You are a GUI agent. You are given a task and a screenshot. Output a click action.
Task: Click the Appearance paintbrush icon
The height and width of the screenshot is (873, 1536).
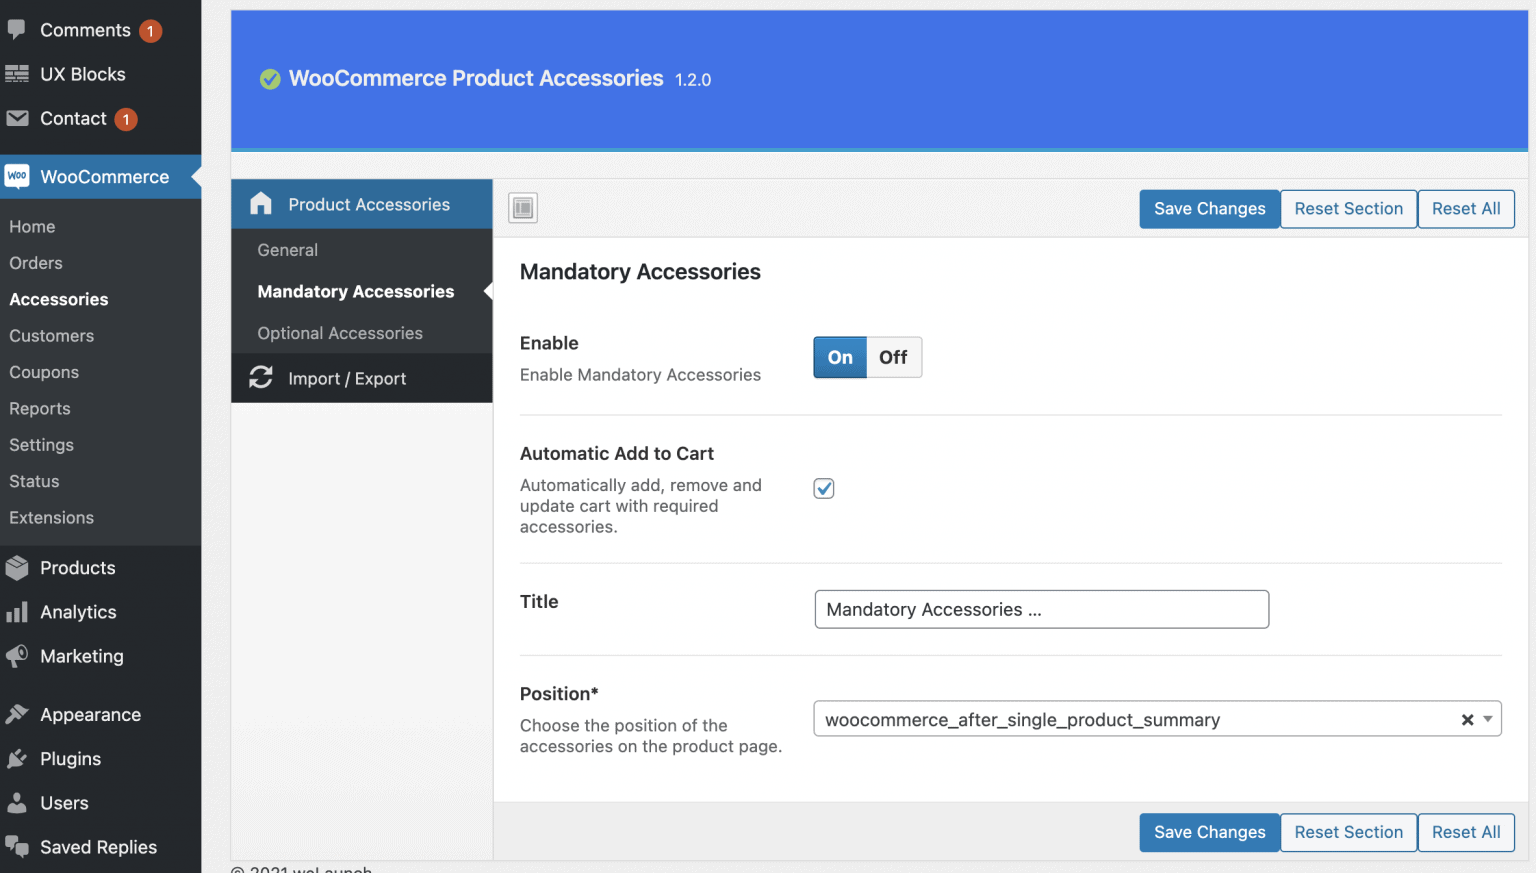tap(17, 714)
